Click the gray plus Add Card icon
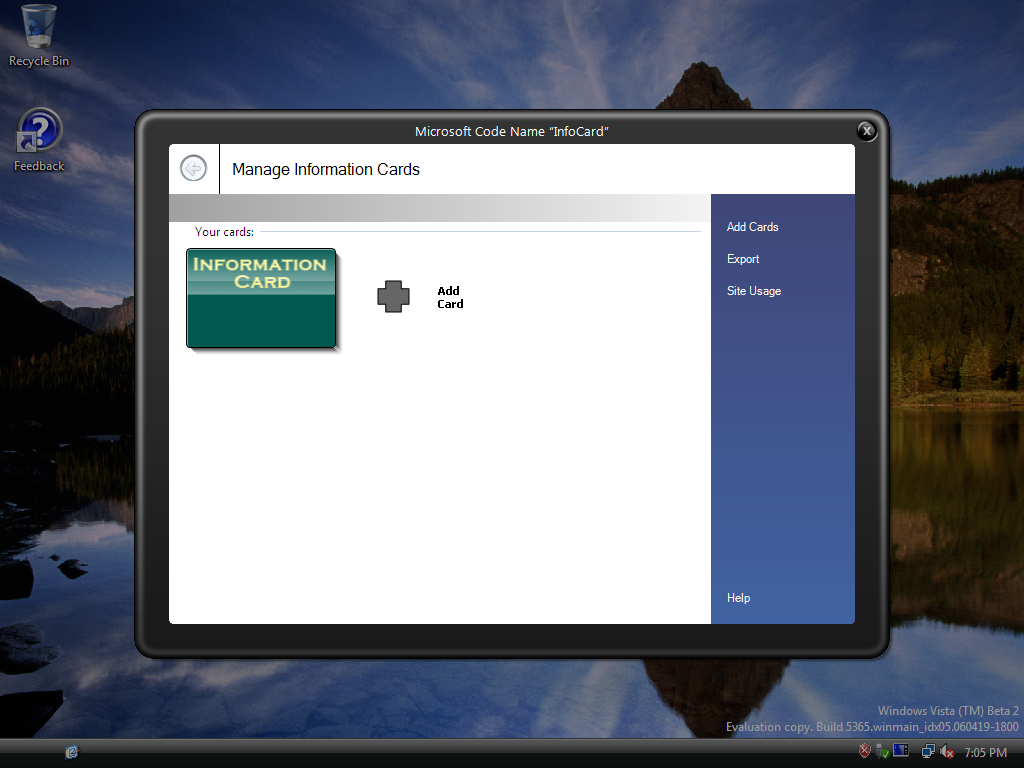1024x768 pixels. point(393,296)
